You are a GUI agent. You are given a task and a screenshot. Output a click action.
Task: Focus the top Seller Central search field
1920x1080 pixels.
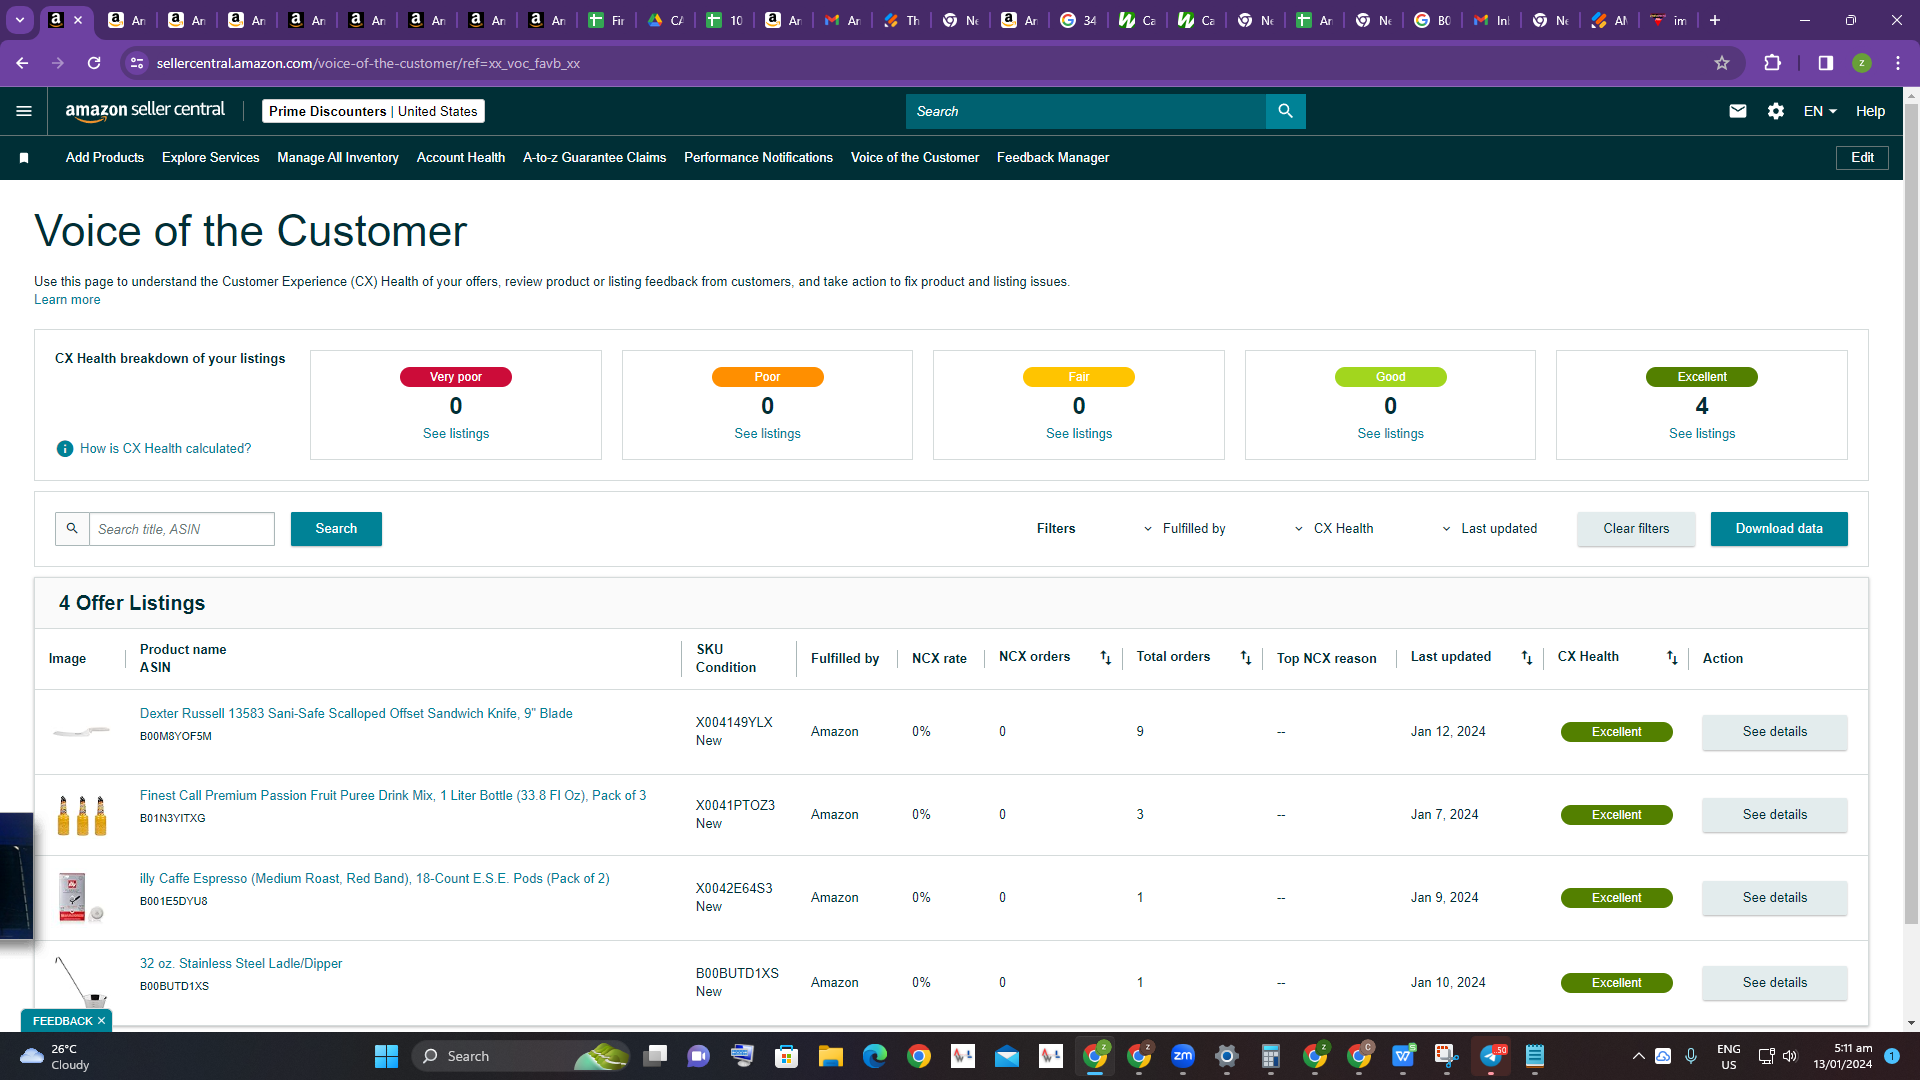[x=1086, y=111]
